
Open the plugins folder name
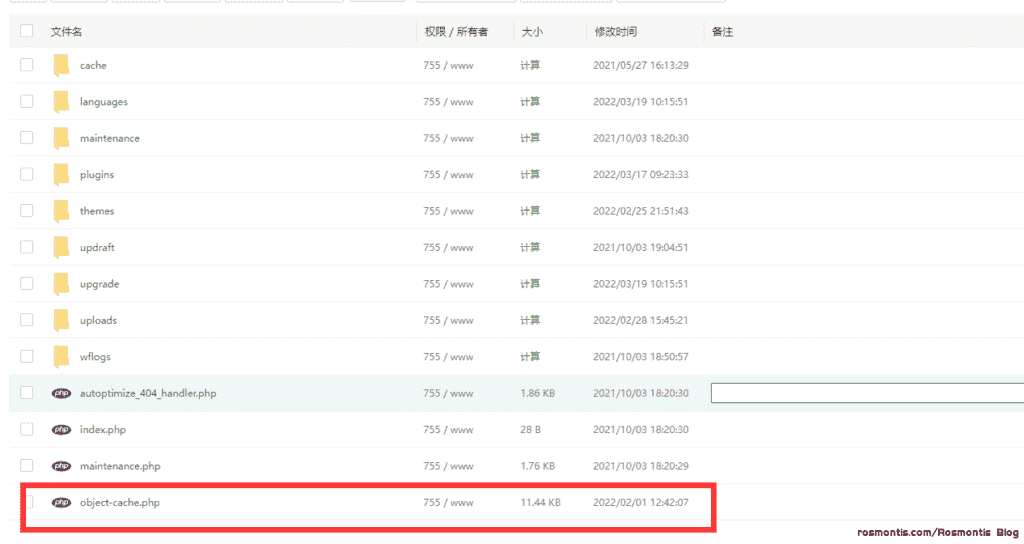click(x=97, y=175)
